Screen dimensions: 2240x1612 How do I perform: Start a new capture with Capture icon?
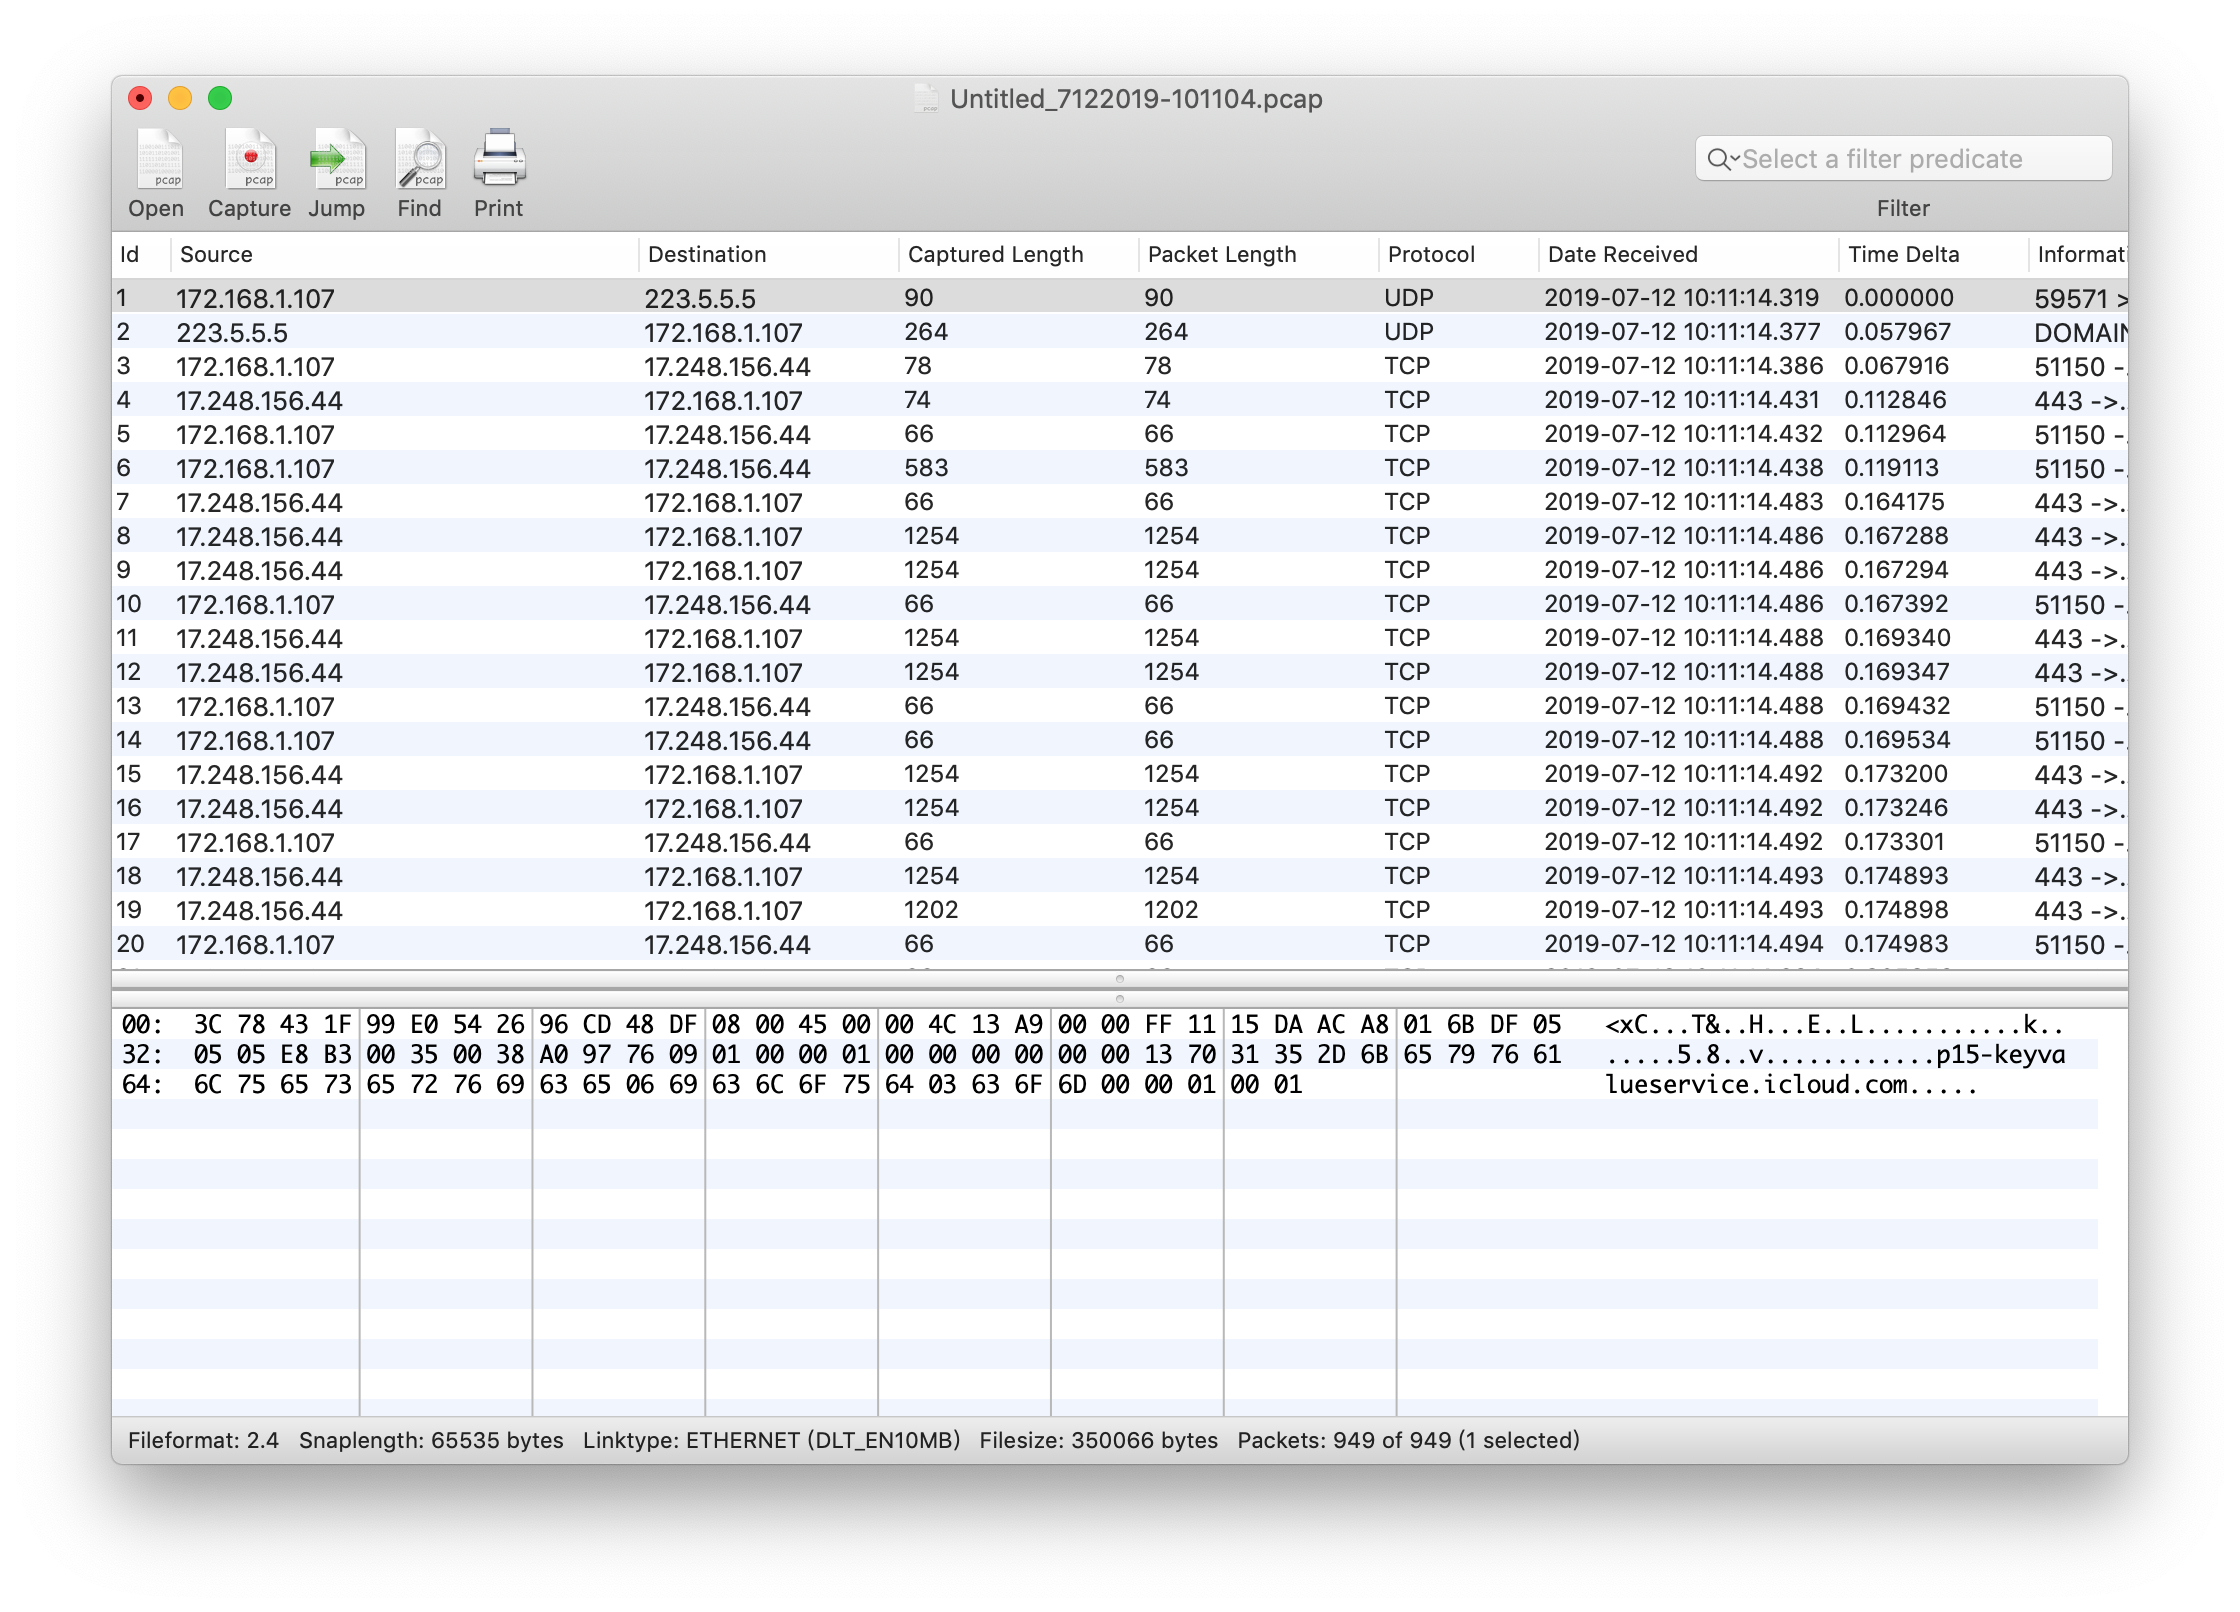click(250, 161)
